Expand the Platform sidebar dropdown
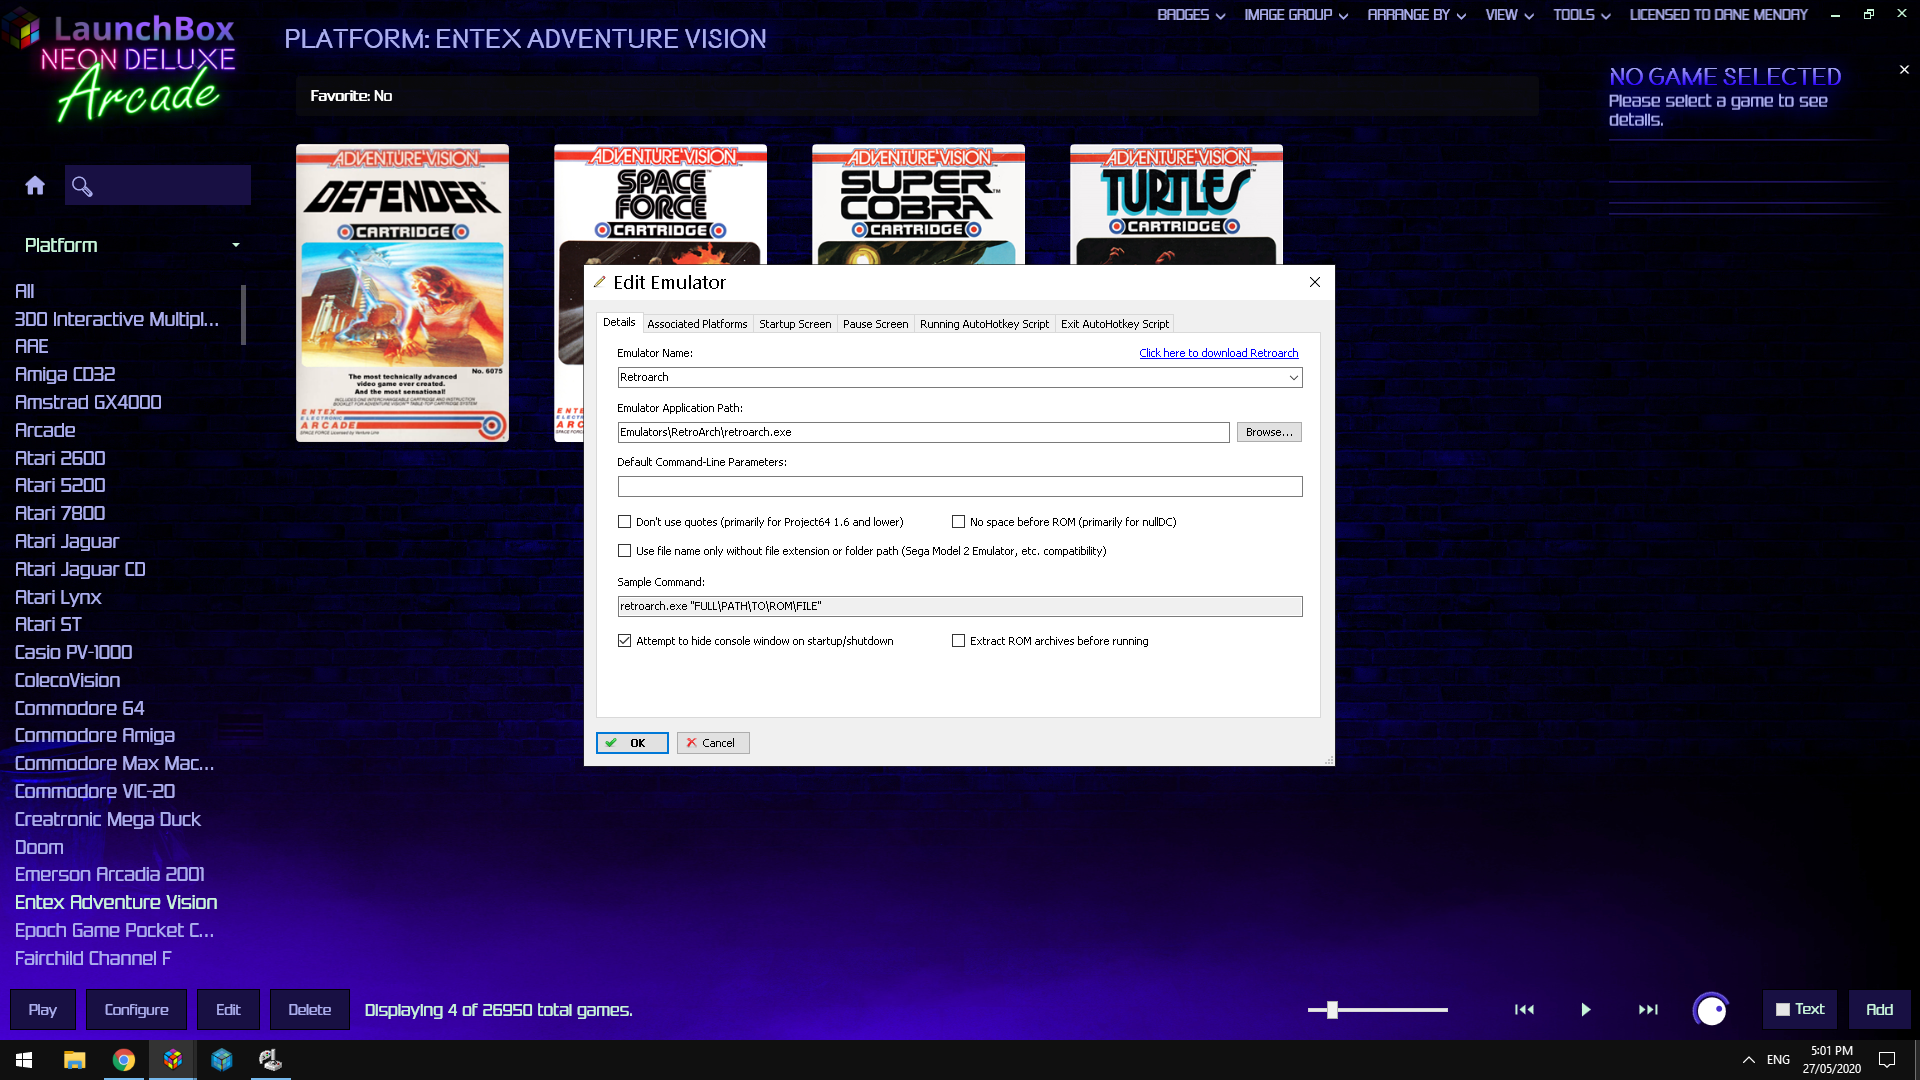1920x1080 pixels. [236, 246]
